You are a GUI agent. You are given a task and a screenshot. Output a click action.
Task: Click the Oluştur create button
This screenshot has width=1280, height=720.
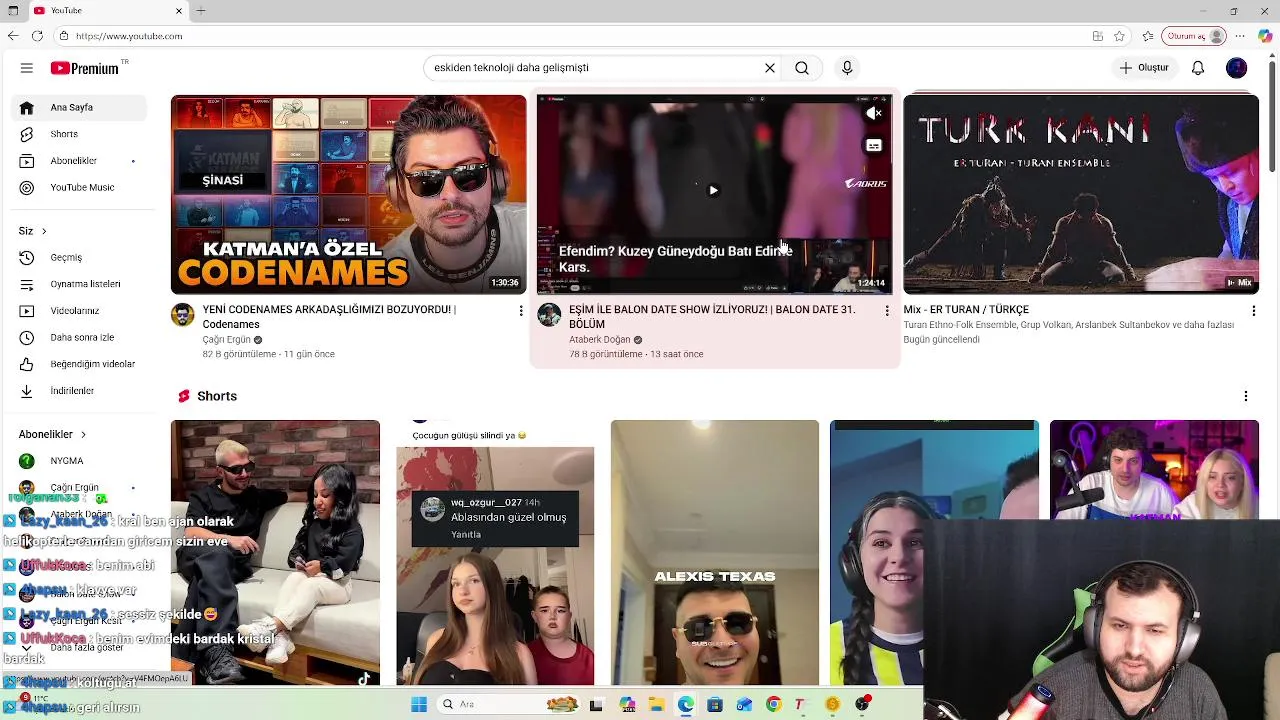(1144, 68)
